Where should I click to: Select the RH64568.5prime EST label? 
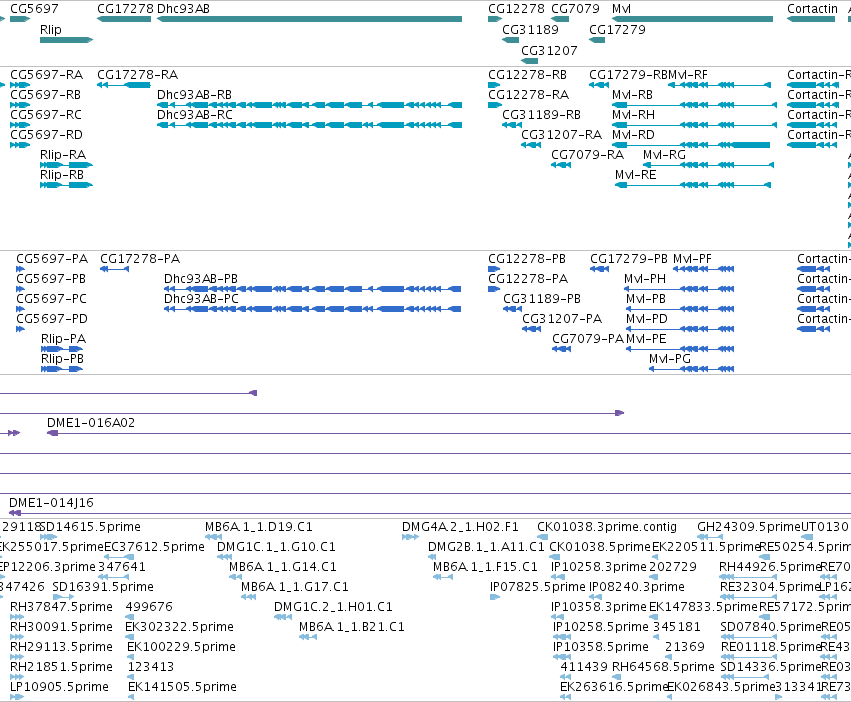pyautogui.click(x=663, y=667)
